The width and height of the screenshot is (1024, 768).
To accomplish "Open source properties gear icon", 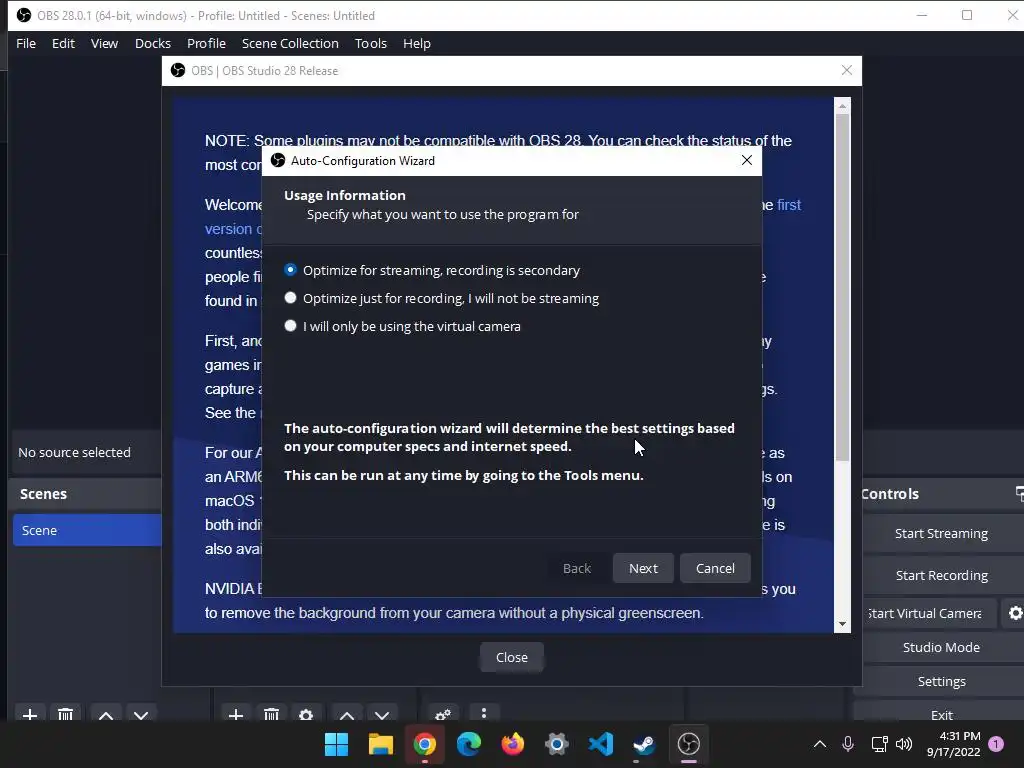I will (x=306, y=715).
